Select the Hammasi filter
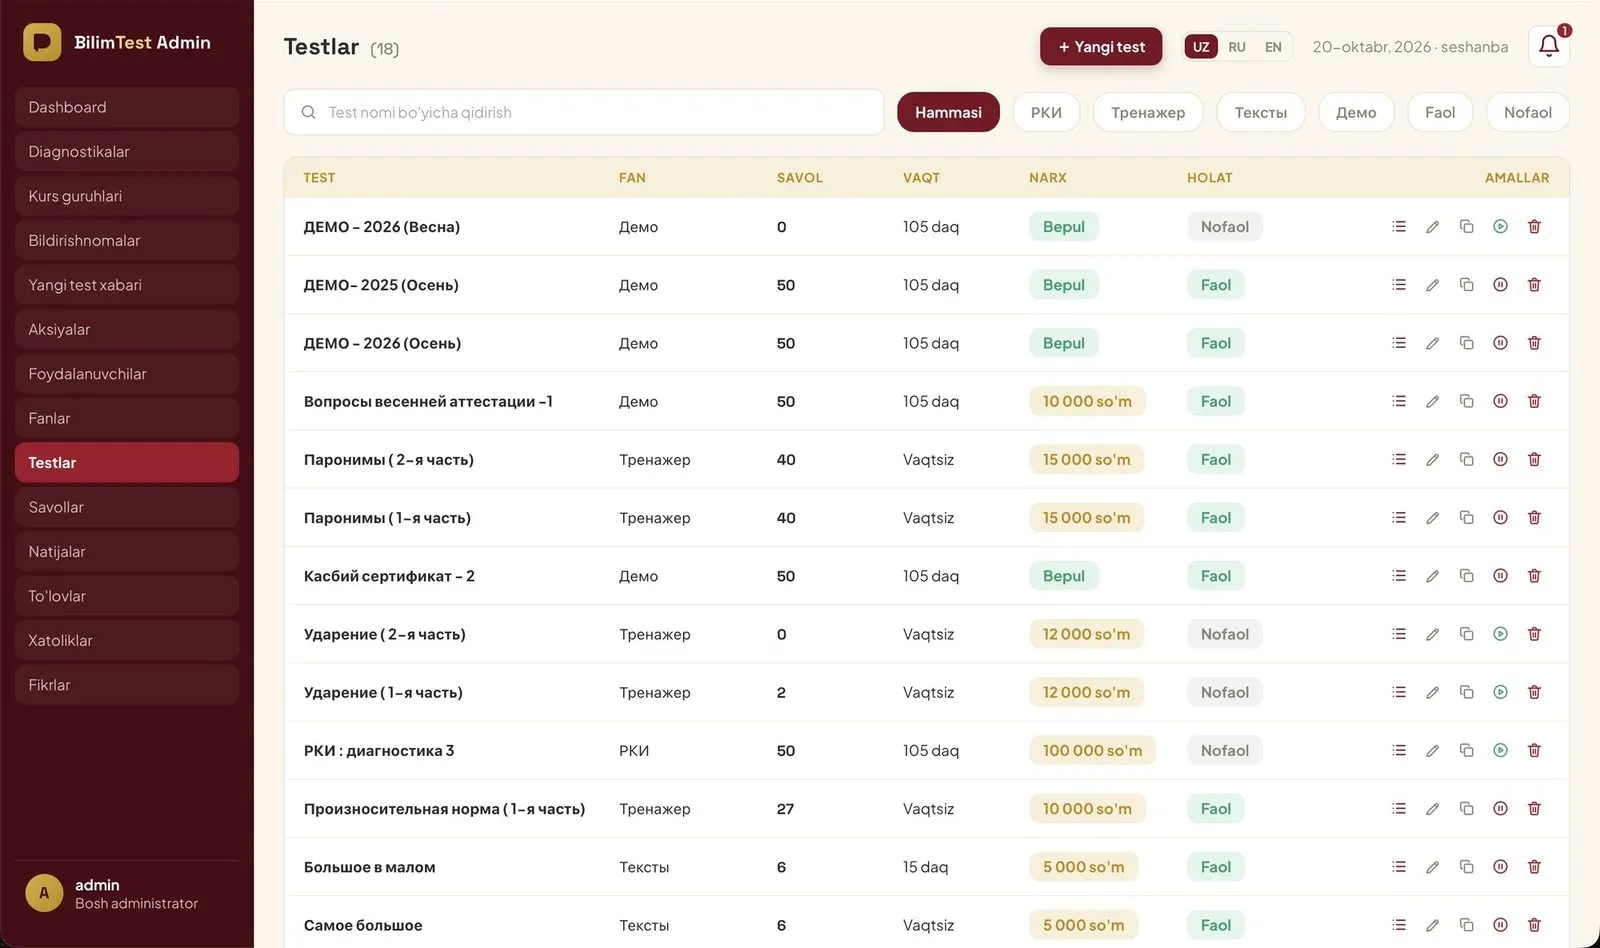 [948, 112]
